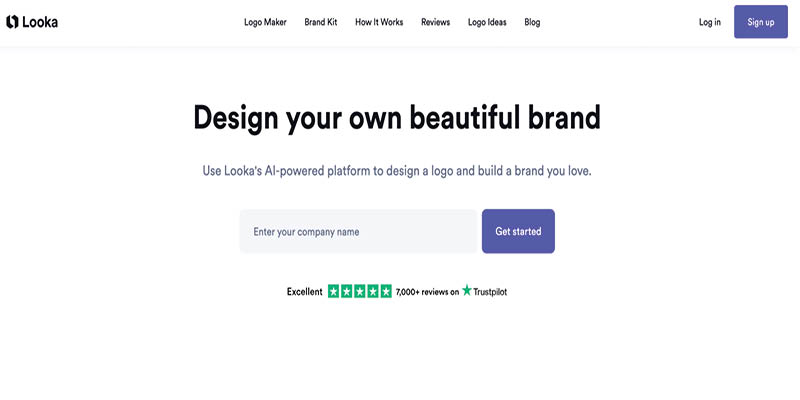Click the Excellent rating label
The width and height of the screenshot is (800, 400).
(305, 292)
